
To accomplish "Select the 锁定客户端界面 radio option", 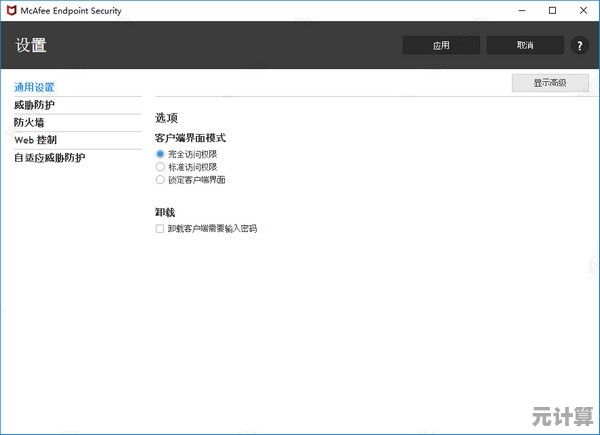I will (160, 180).
